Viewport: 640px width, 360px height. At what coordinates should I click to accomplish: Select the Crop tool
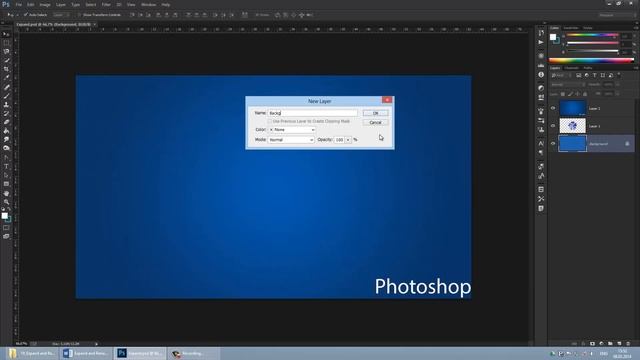tap(6, 69)
